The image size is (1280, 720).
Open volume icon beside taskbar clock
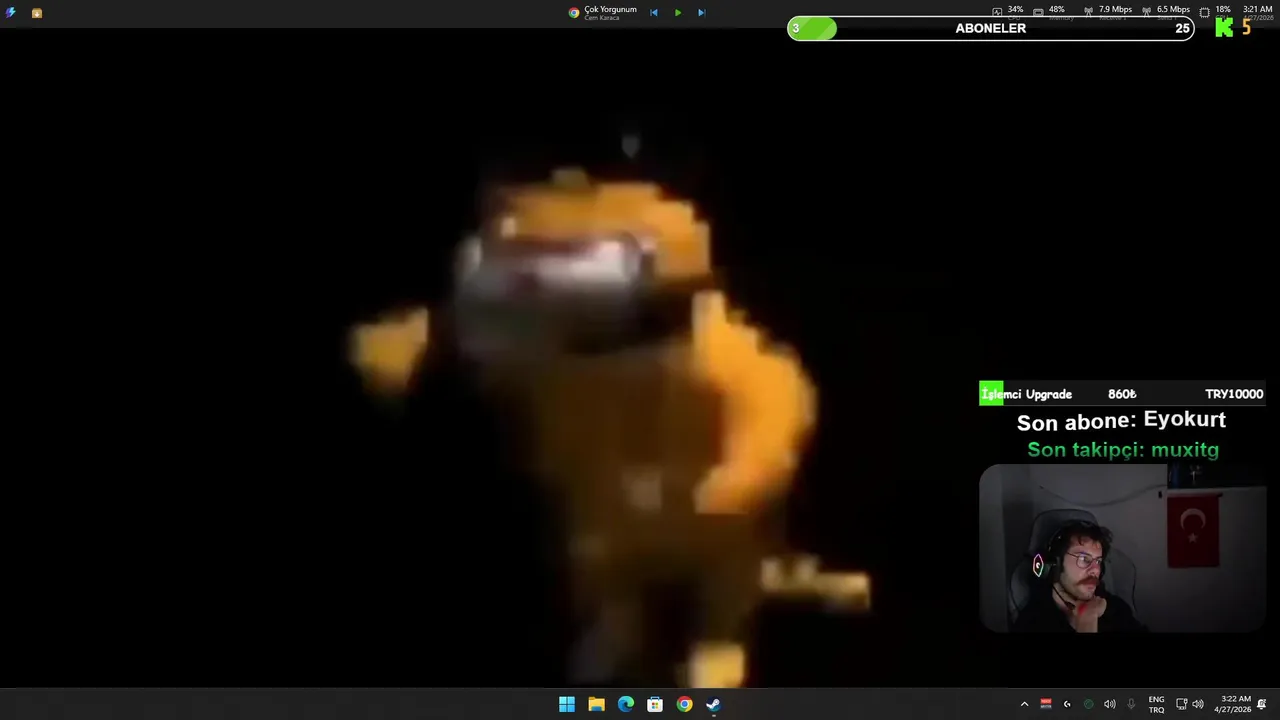1198,704
